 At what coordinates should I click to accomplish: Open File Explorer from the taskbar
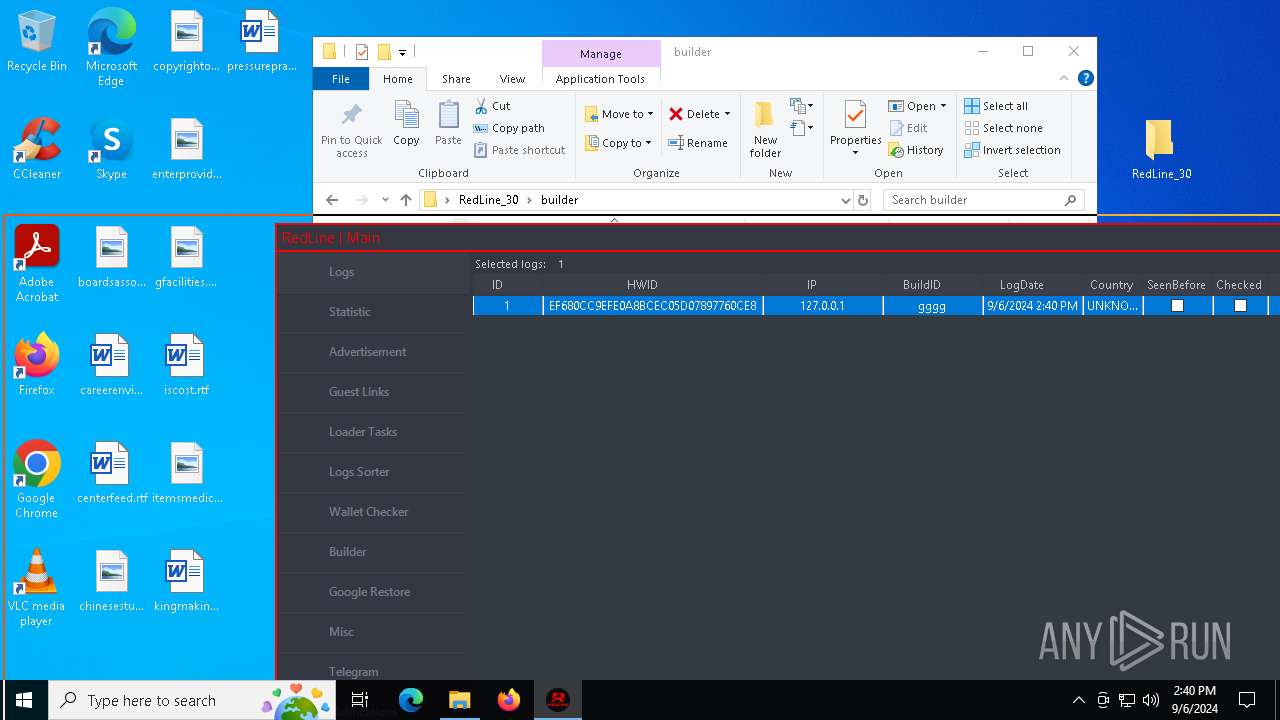(x=459, y=700)
